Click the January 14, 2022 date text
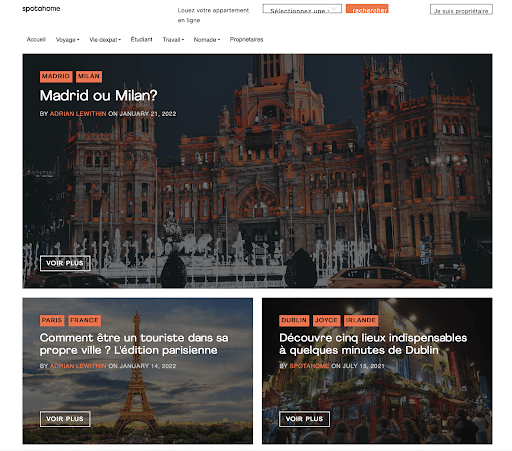This screenshot has height=451, width=512. tap(148, 366)
